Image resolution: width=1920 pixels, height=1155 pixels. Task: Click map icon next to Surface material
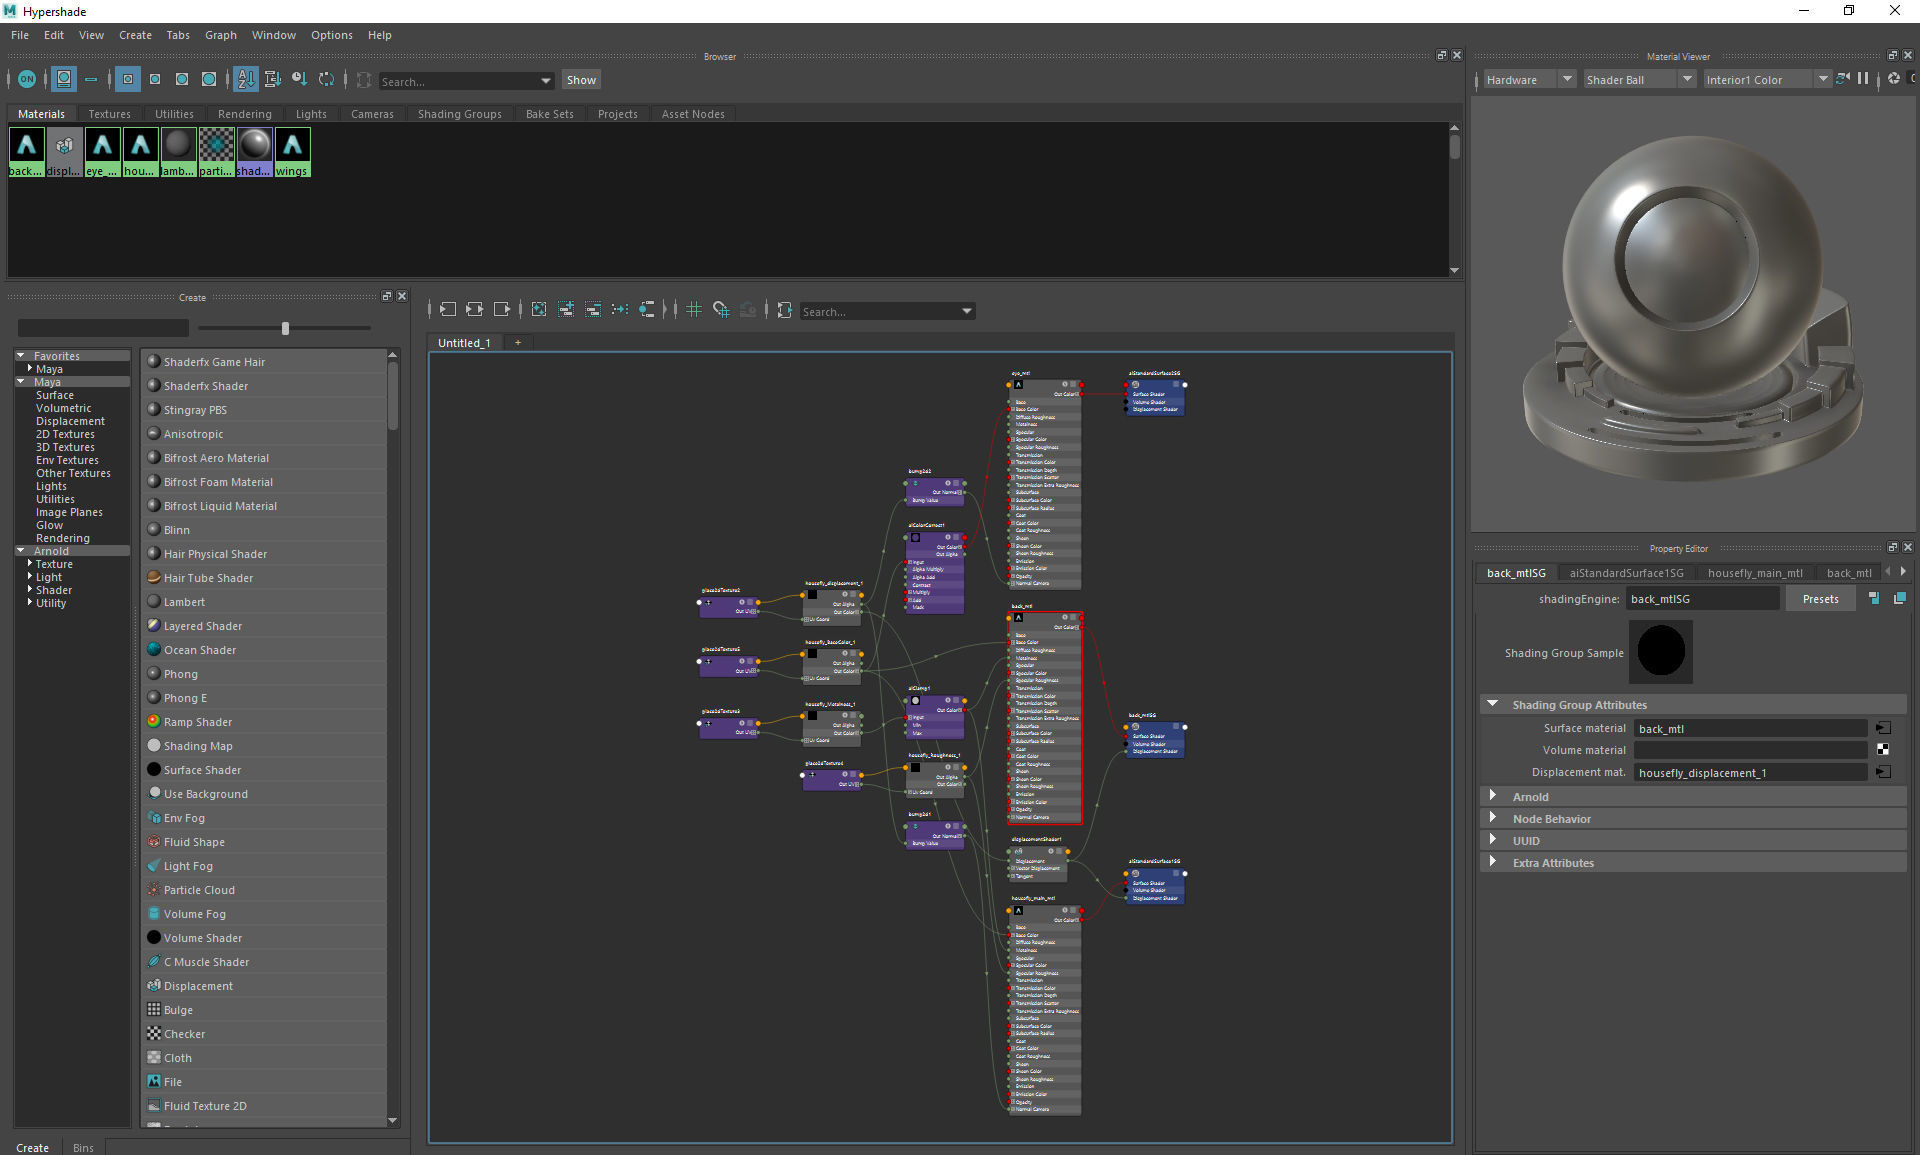coord(1883,728)
